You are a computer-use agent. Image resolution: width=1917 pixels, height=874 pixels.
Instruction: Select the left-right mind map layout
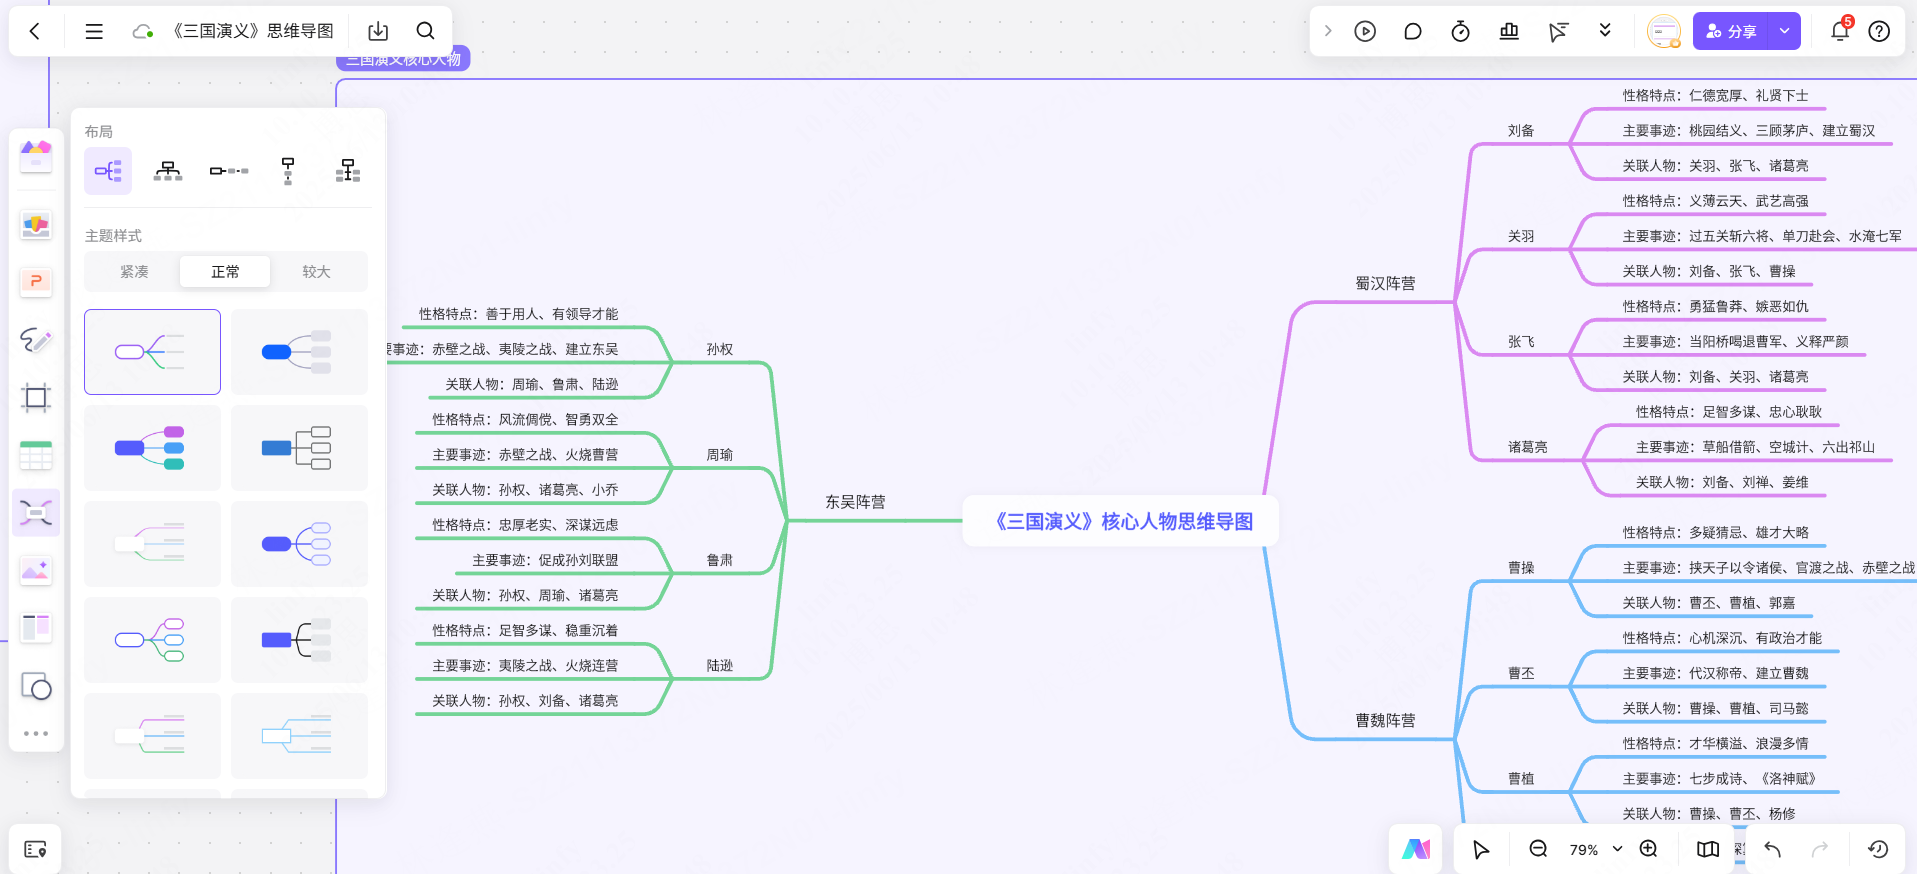pos(108,171)
